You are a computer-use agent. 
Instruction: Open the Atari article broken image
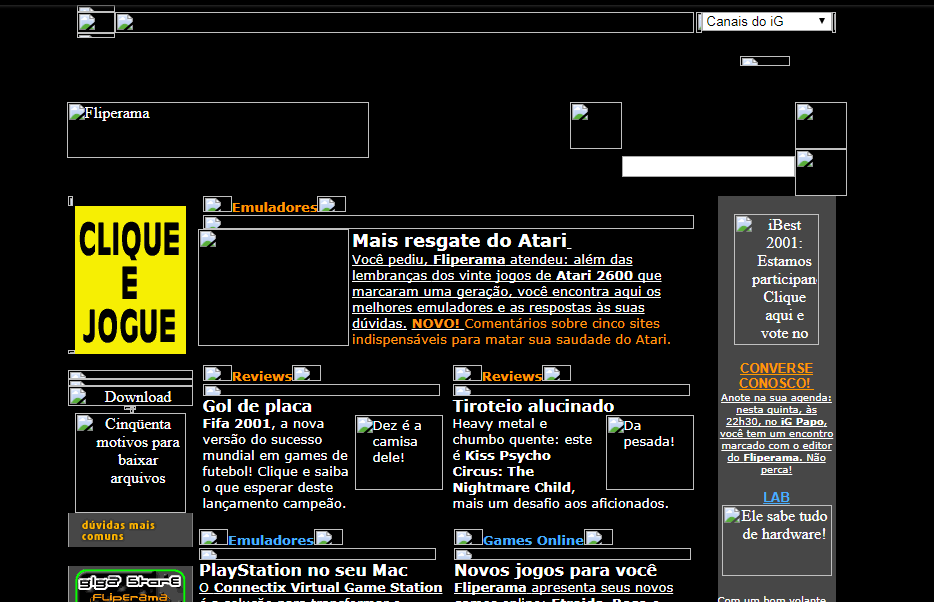click(x=273, y=288)
